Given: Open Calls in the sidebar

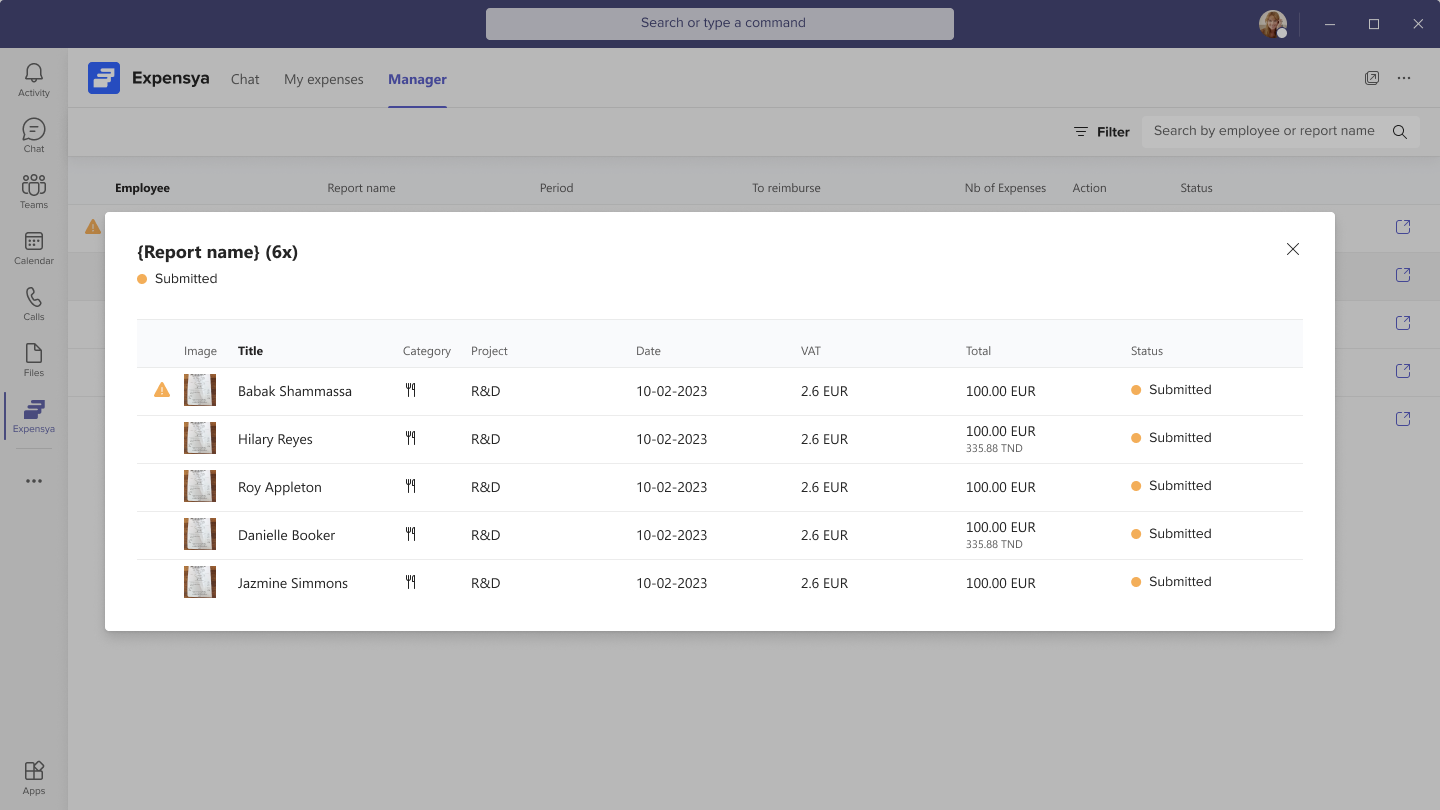Looking at the screenshot, I should 34,304.
